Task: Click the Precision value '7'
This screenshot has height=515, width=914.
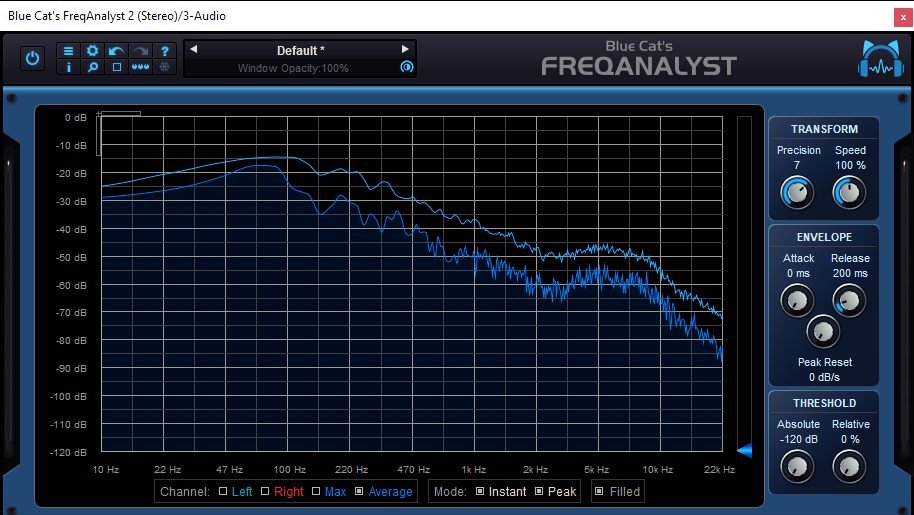Action: tap(797, 165)
